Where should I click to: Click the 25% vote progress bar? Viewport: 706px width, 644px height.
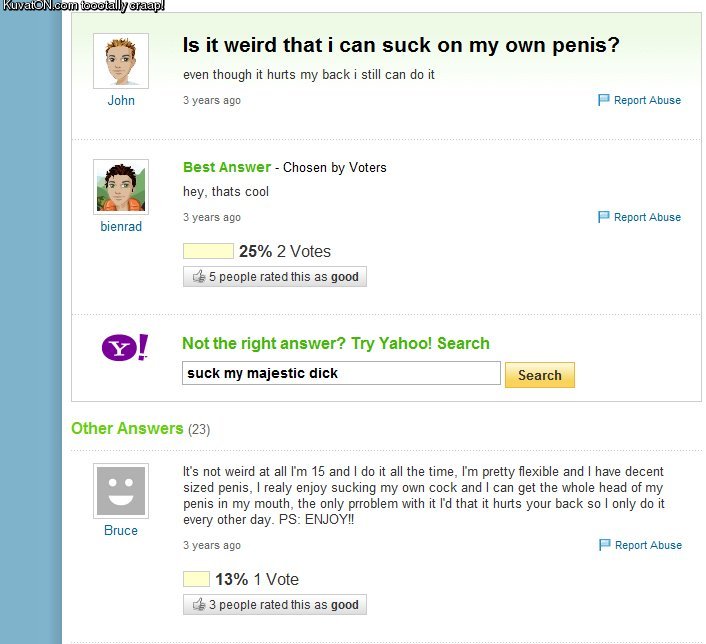click(x=208, y=251)
